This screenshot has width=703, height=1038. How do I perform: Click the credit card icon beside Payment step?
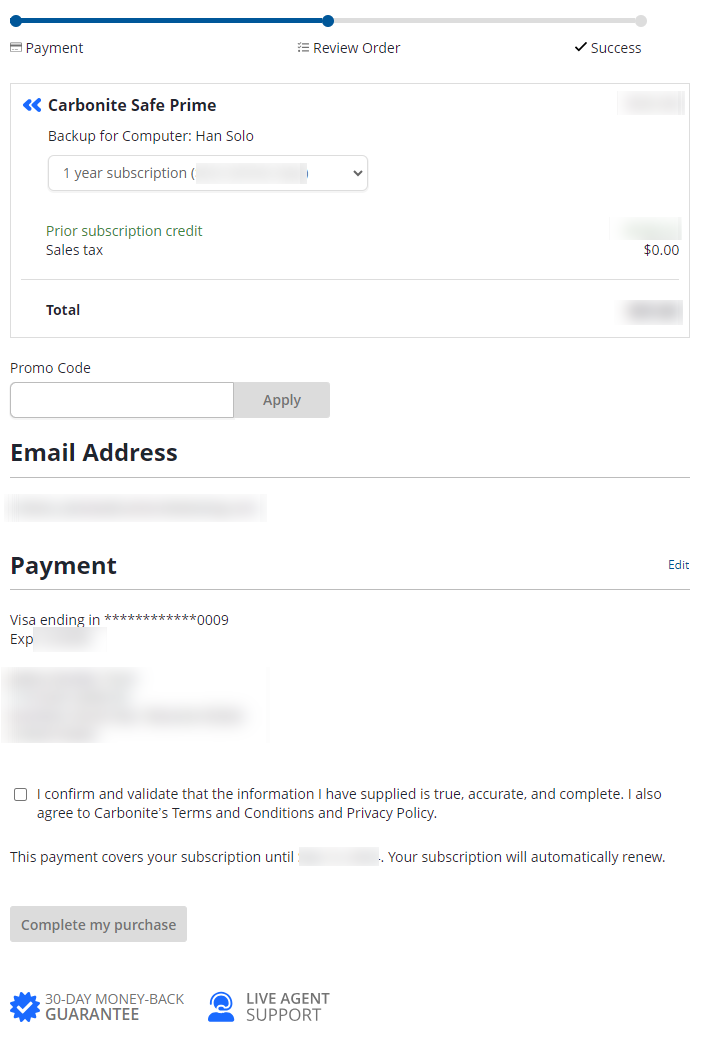16,48
